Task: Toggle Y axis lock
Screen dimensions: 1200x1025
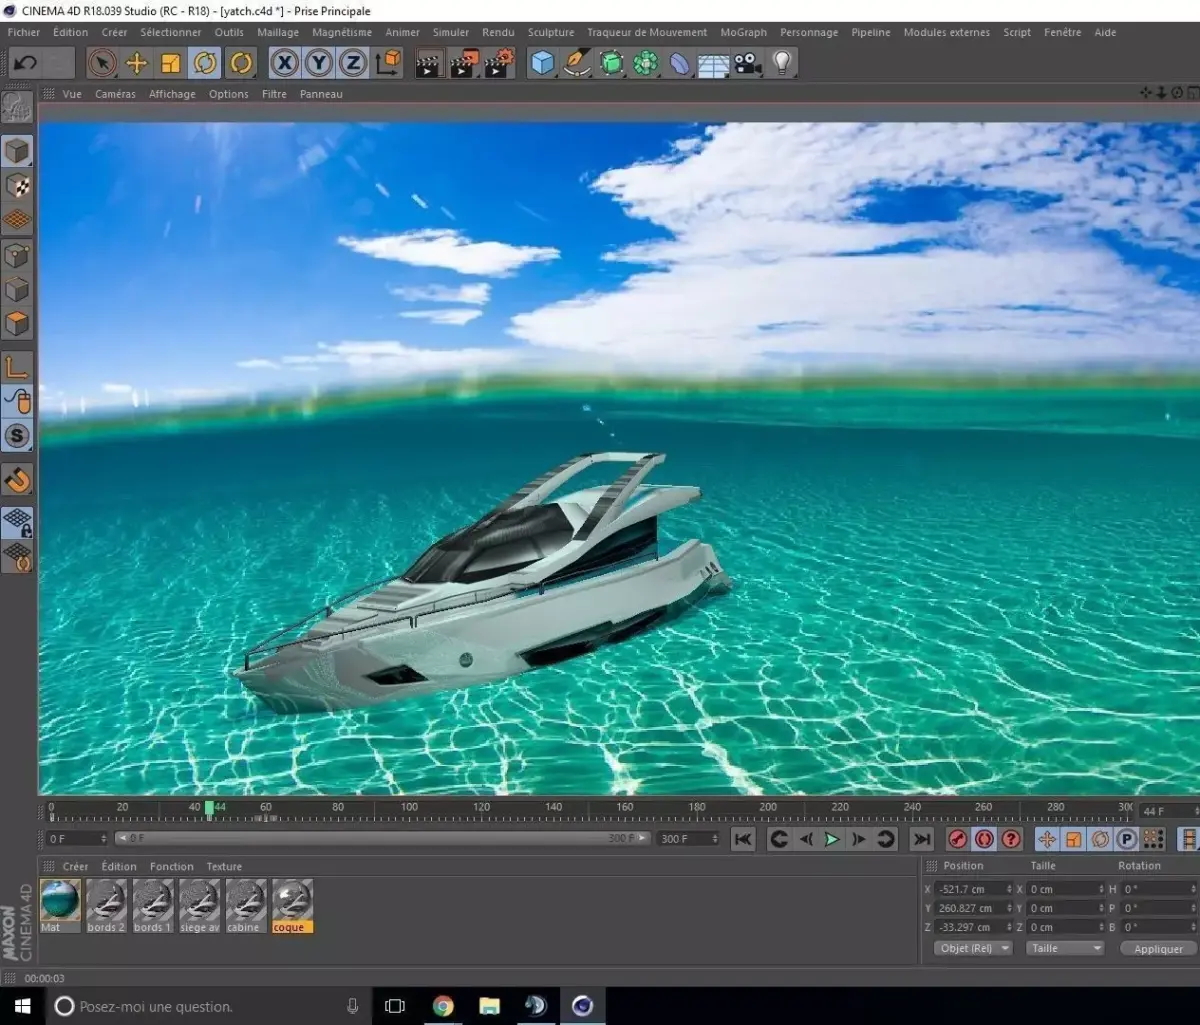Action: 319,64
